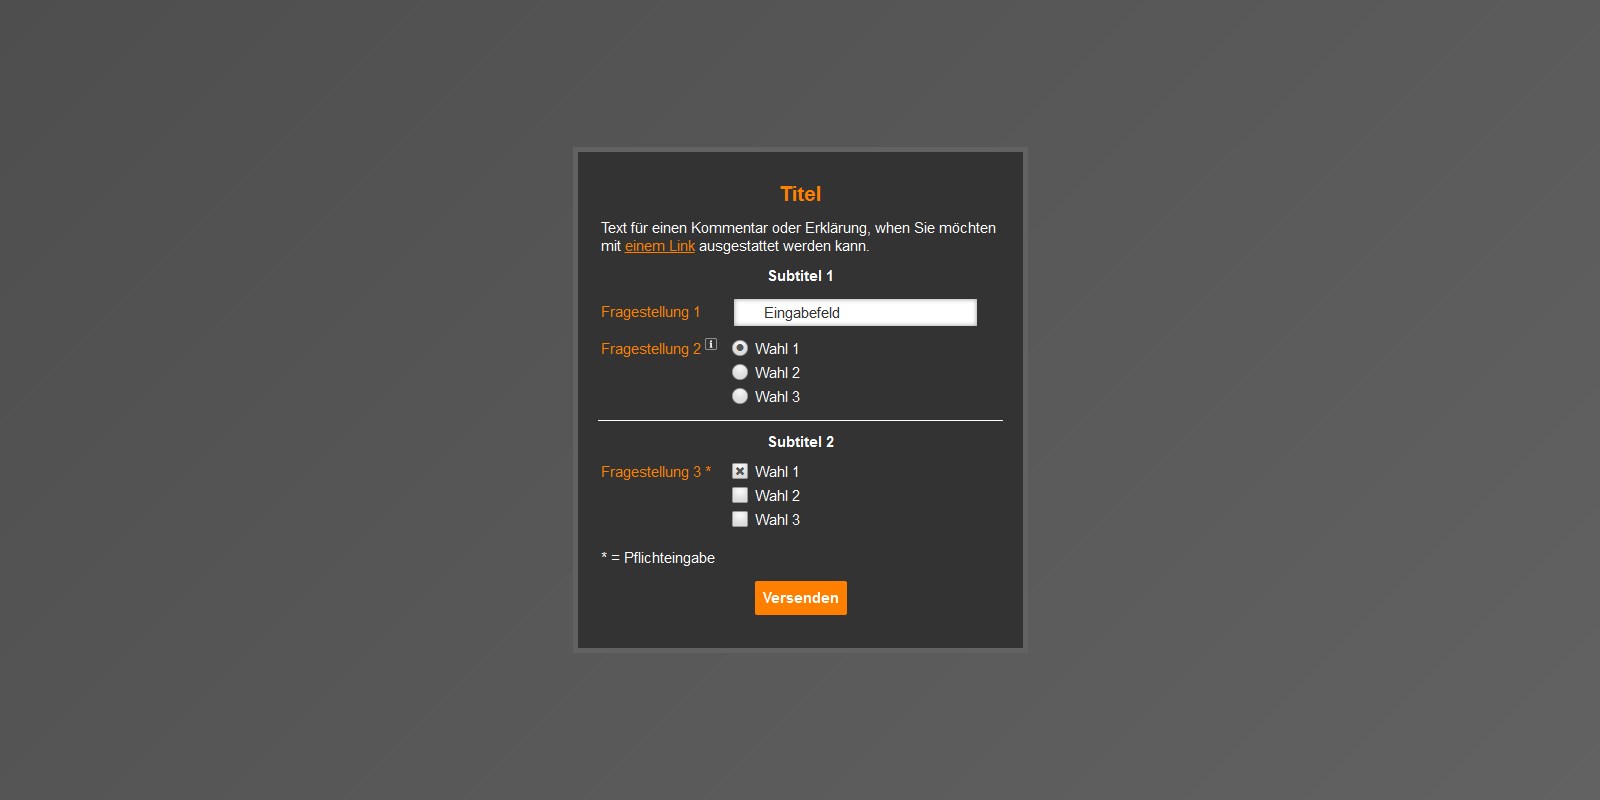Open the info icon beside Fragestellung 2
This screenshot has height=800, width=1600.
(x=711, y=344)
